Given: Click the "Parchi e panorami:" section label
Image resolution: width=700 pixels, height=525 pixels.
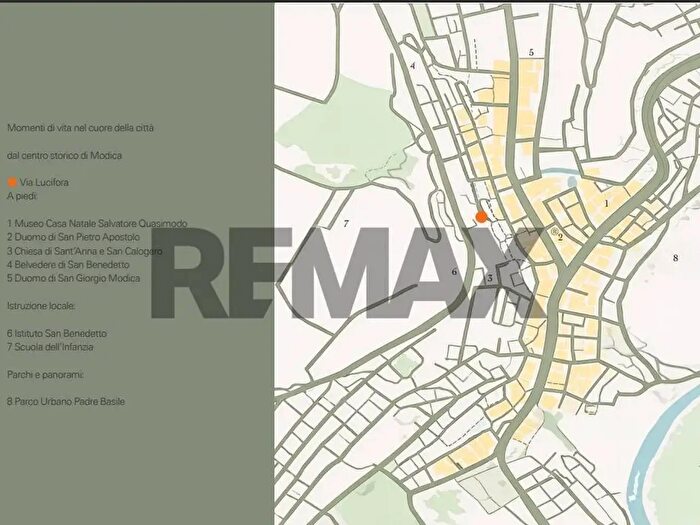Looking at the screenshot, I should point(45,375).
